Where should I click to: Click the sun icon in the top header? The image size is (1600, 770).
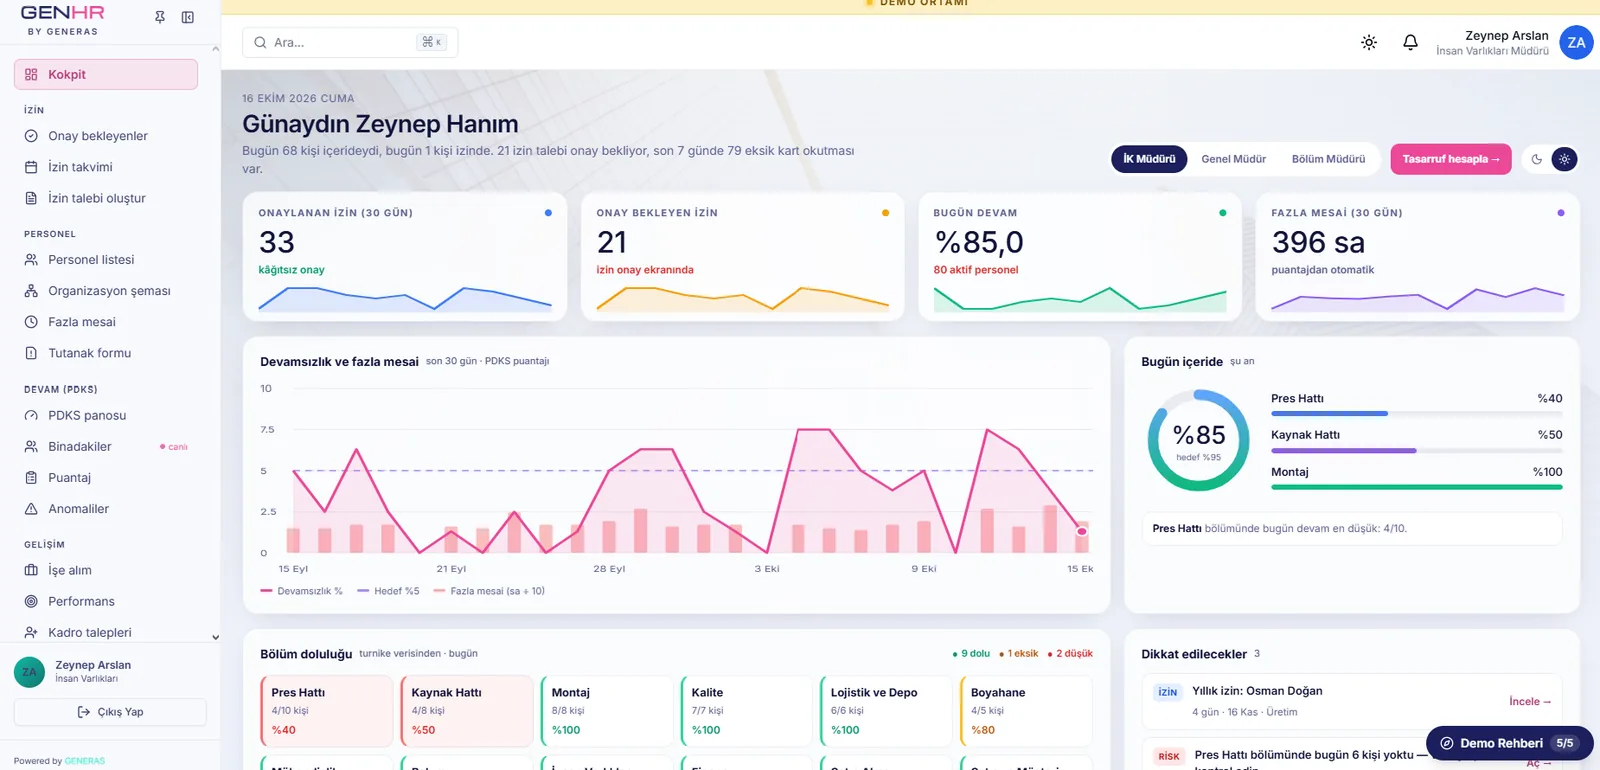[1369, 42]
